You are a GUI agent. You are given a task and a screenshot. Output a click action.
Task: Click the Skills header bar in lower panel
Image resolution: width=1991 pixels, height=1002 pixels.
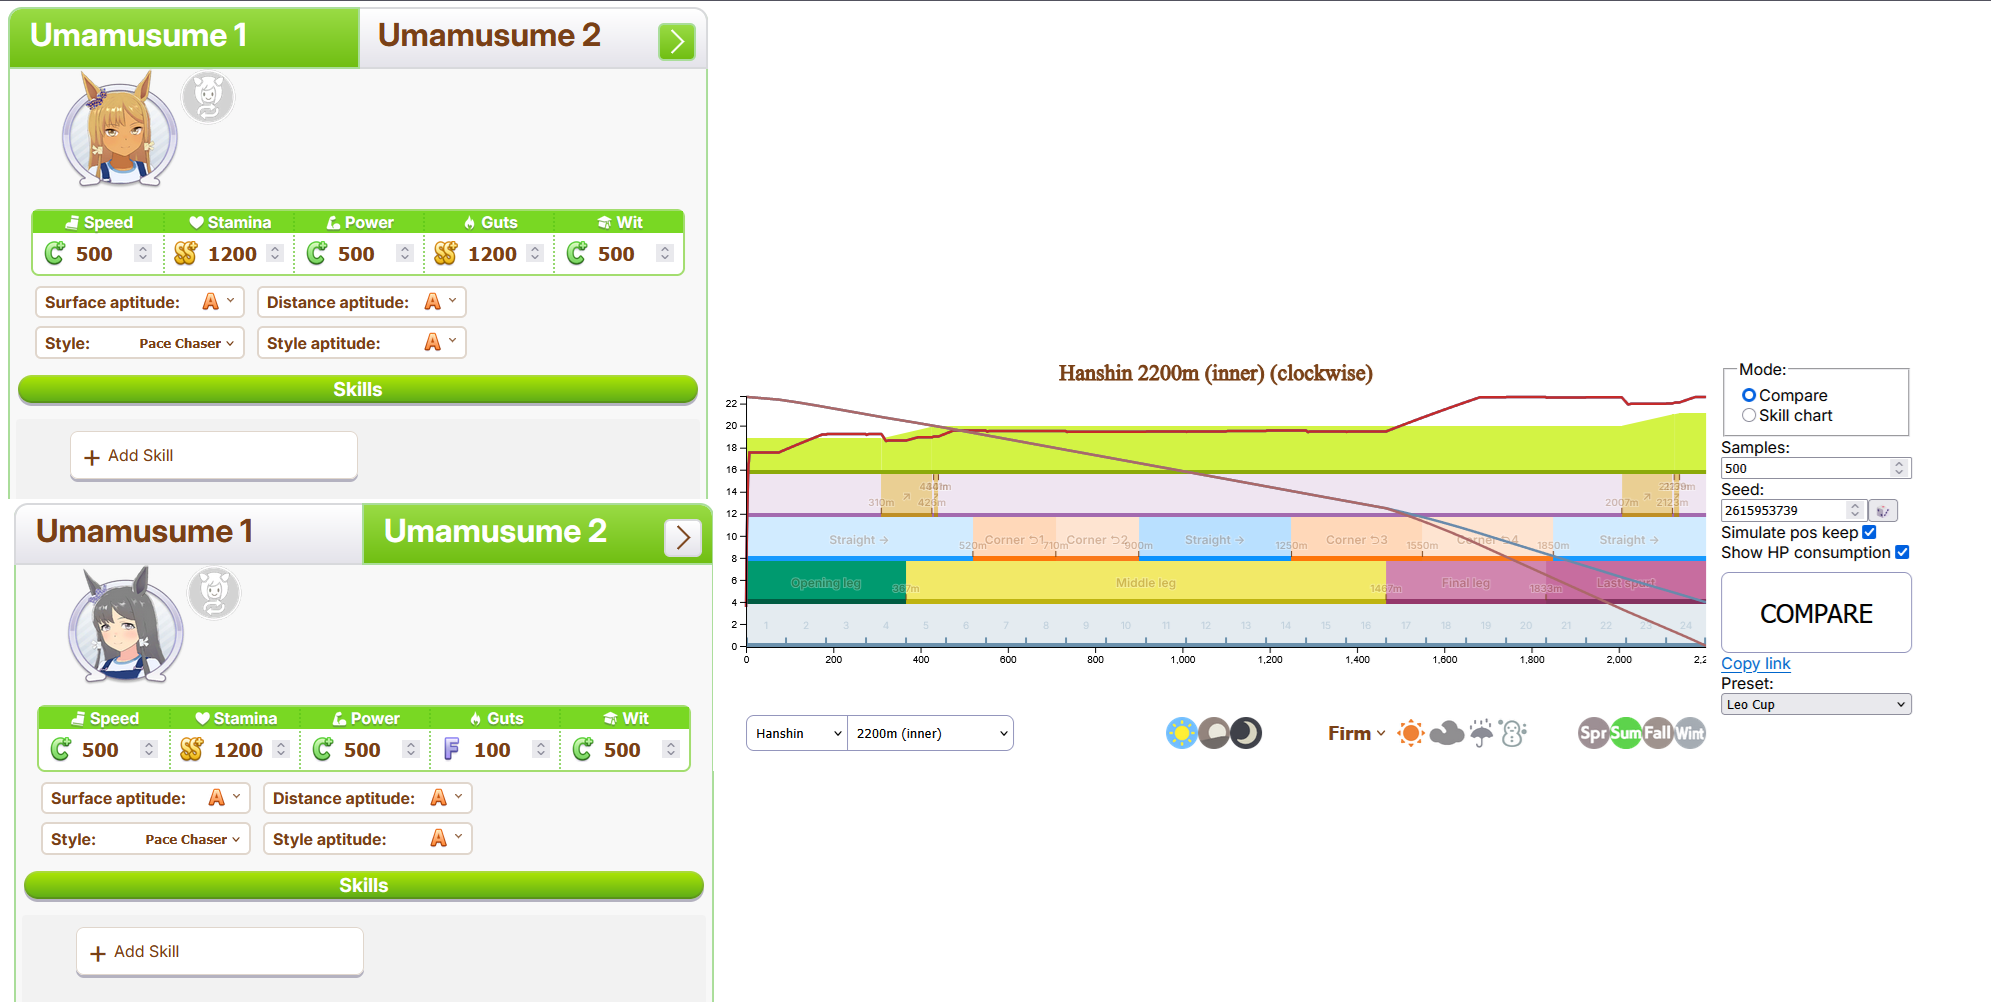[x=364, y=885]
